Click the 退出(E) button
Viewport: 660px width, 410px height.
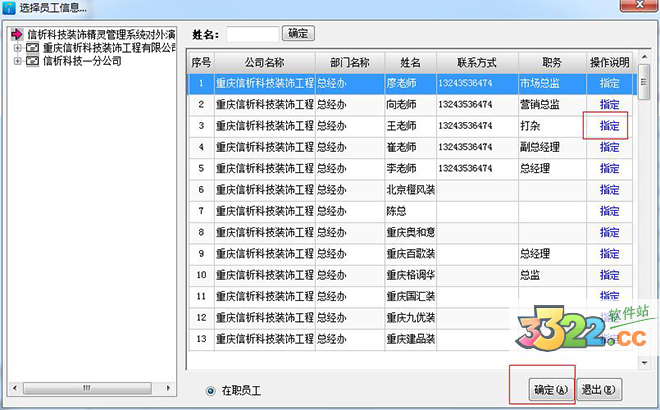click(599, 390)
